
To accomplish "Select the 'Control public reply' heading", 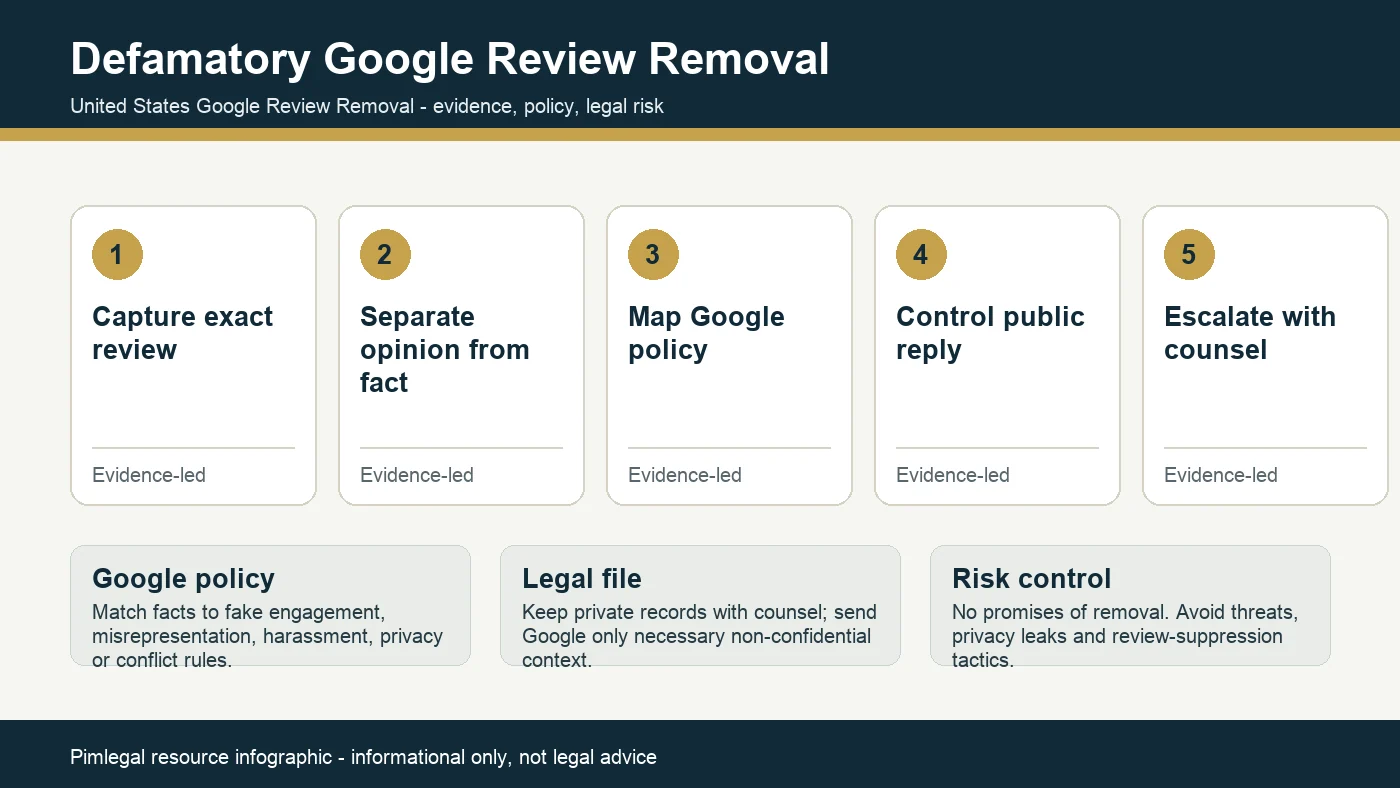I will click(990, 333).
